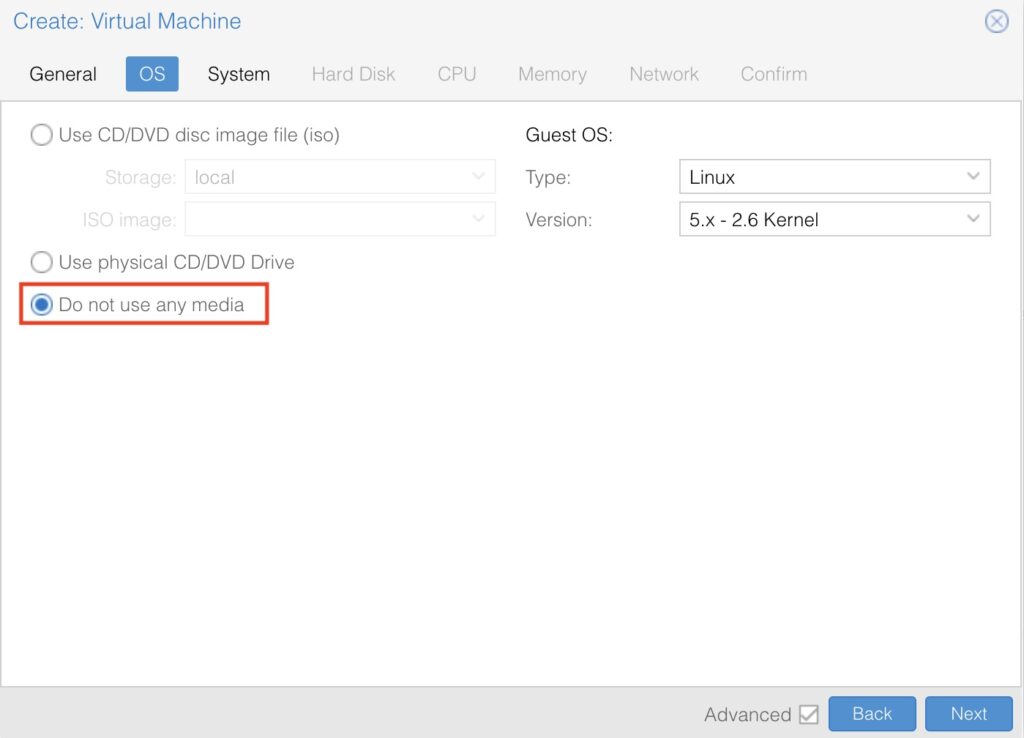Close the Create Virtual Machine dialog
Image resolution: width=1024 pixels, height=738 pixels.
pos(997,22)
